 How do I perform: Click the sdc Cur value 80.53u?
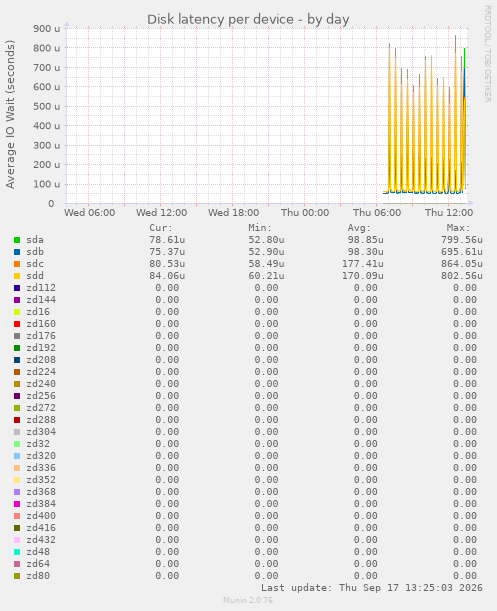[167, 264]
